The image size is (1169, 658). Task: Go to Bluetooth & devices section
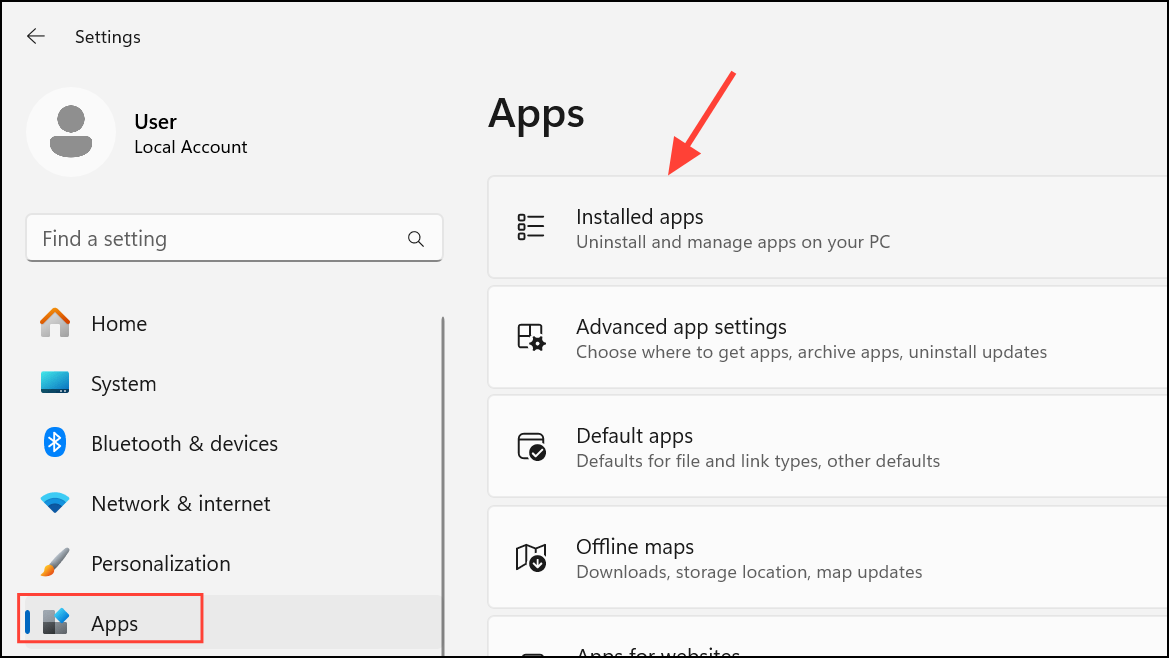(x=184, y=444)
